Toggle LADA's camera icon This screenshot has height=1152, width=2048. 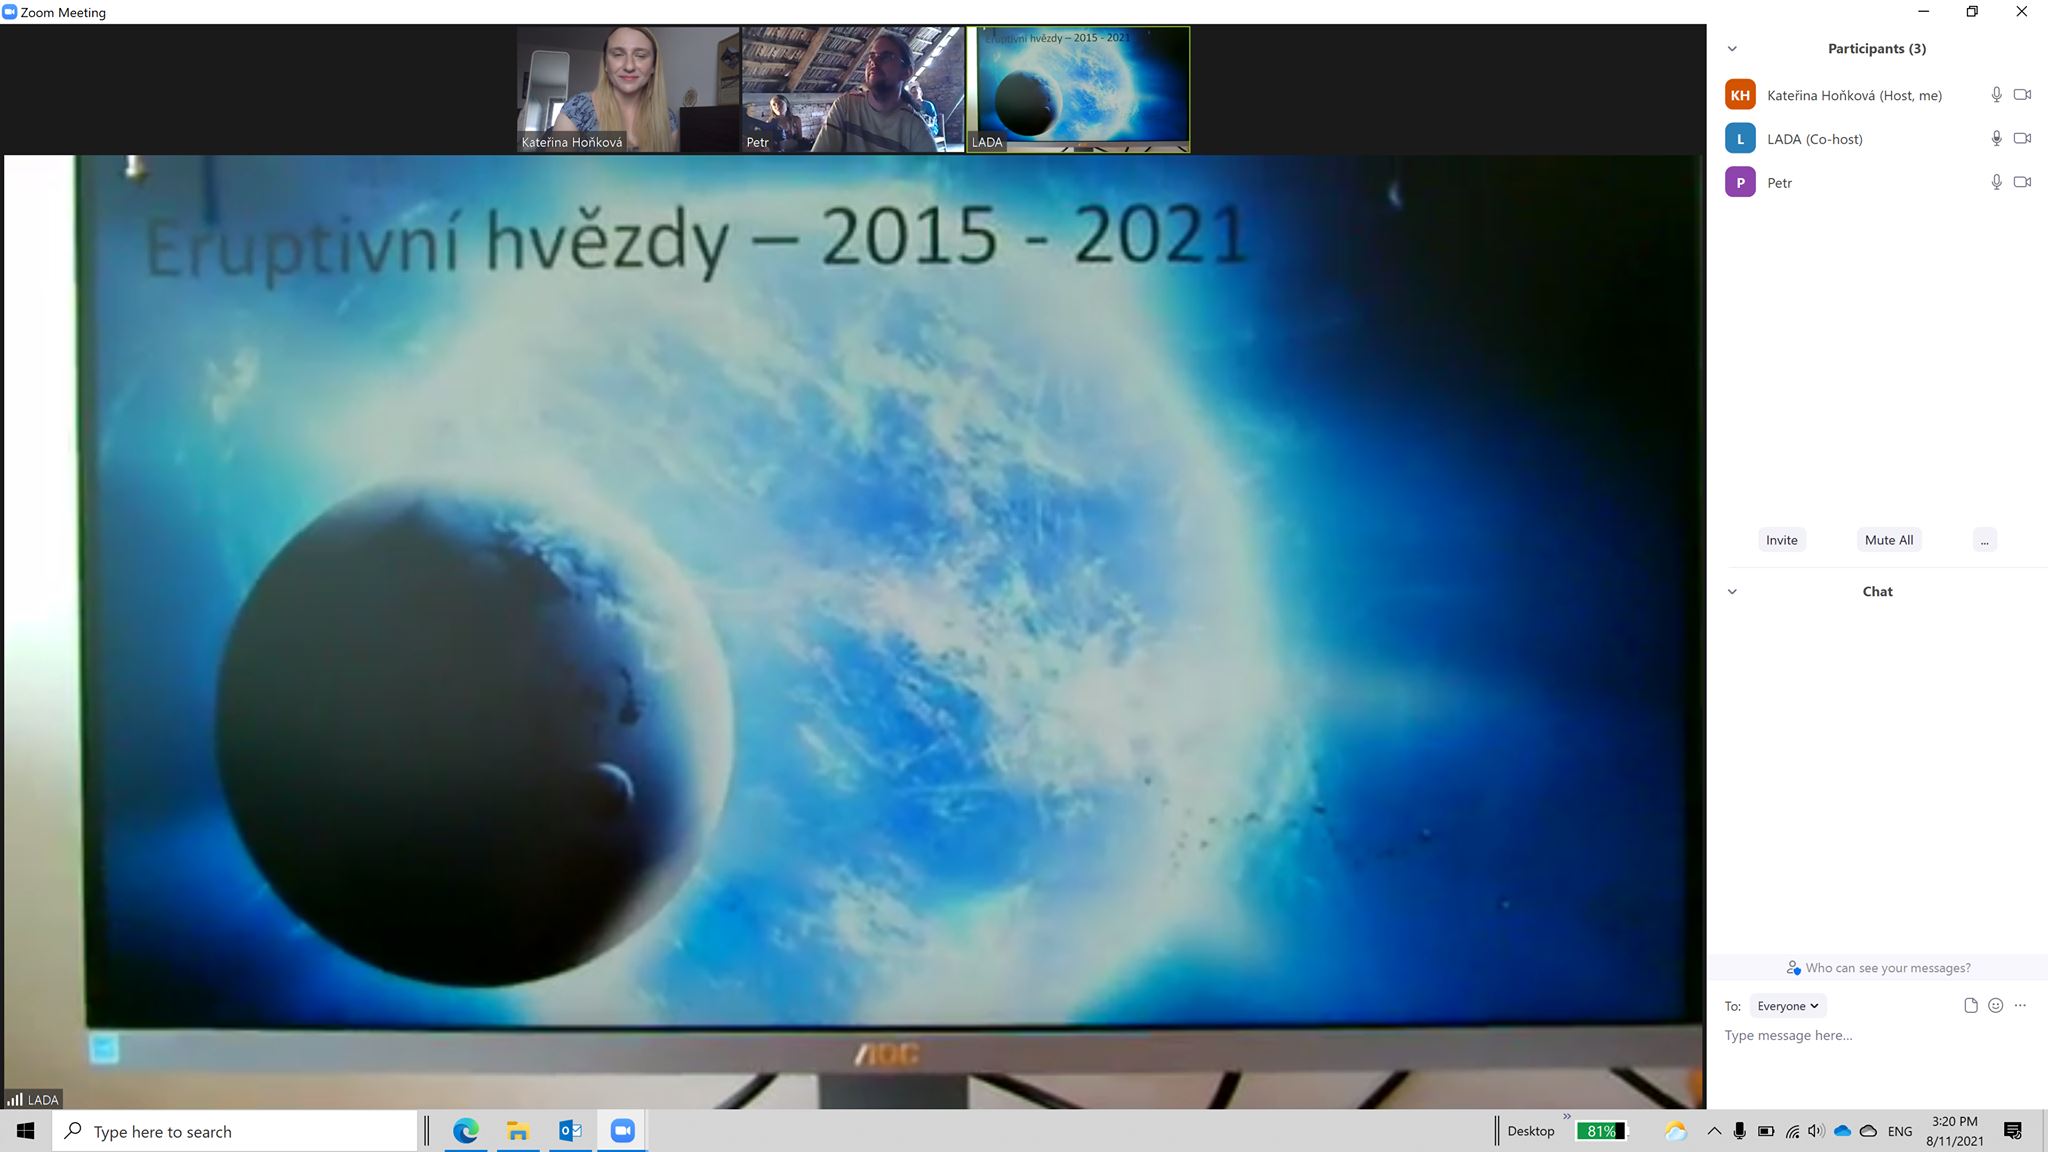[x=2022, y=139]
